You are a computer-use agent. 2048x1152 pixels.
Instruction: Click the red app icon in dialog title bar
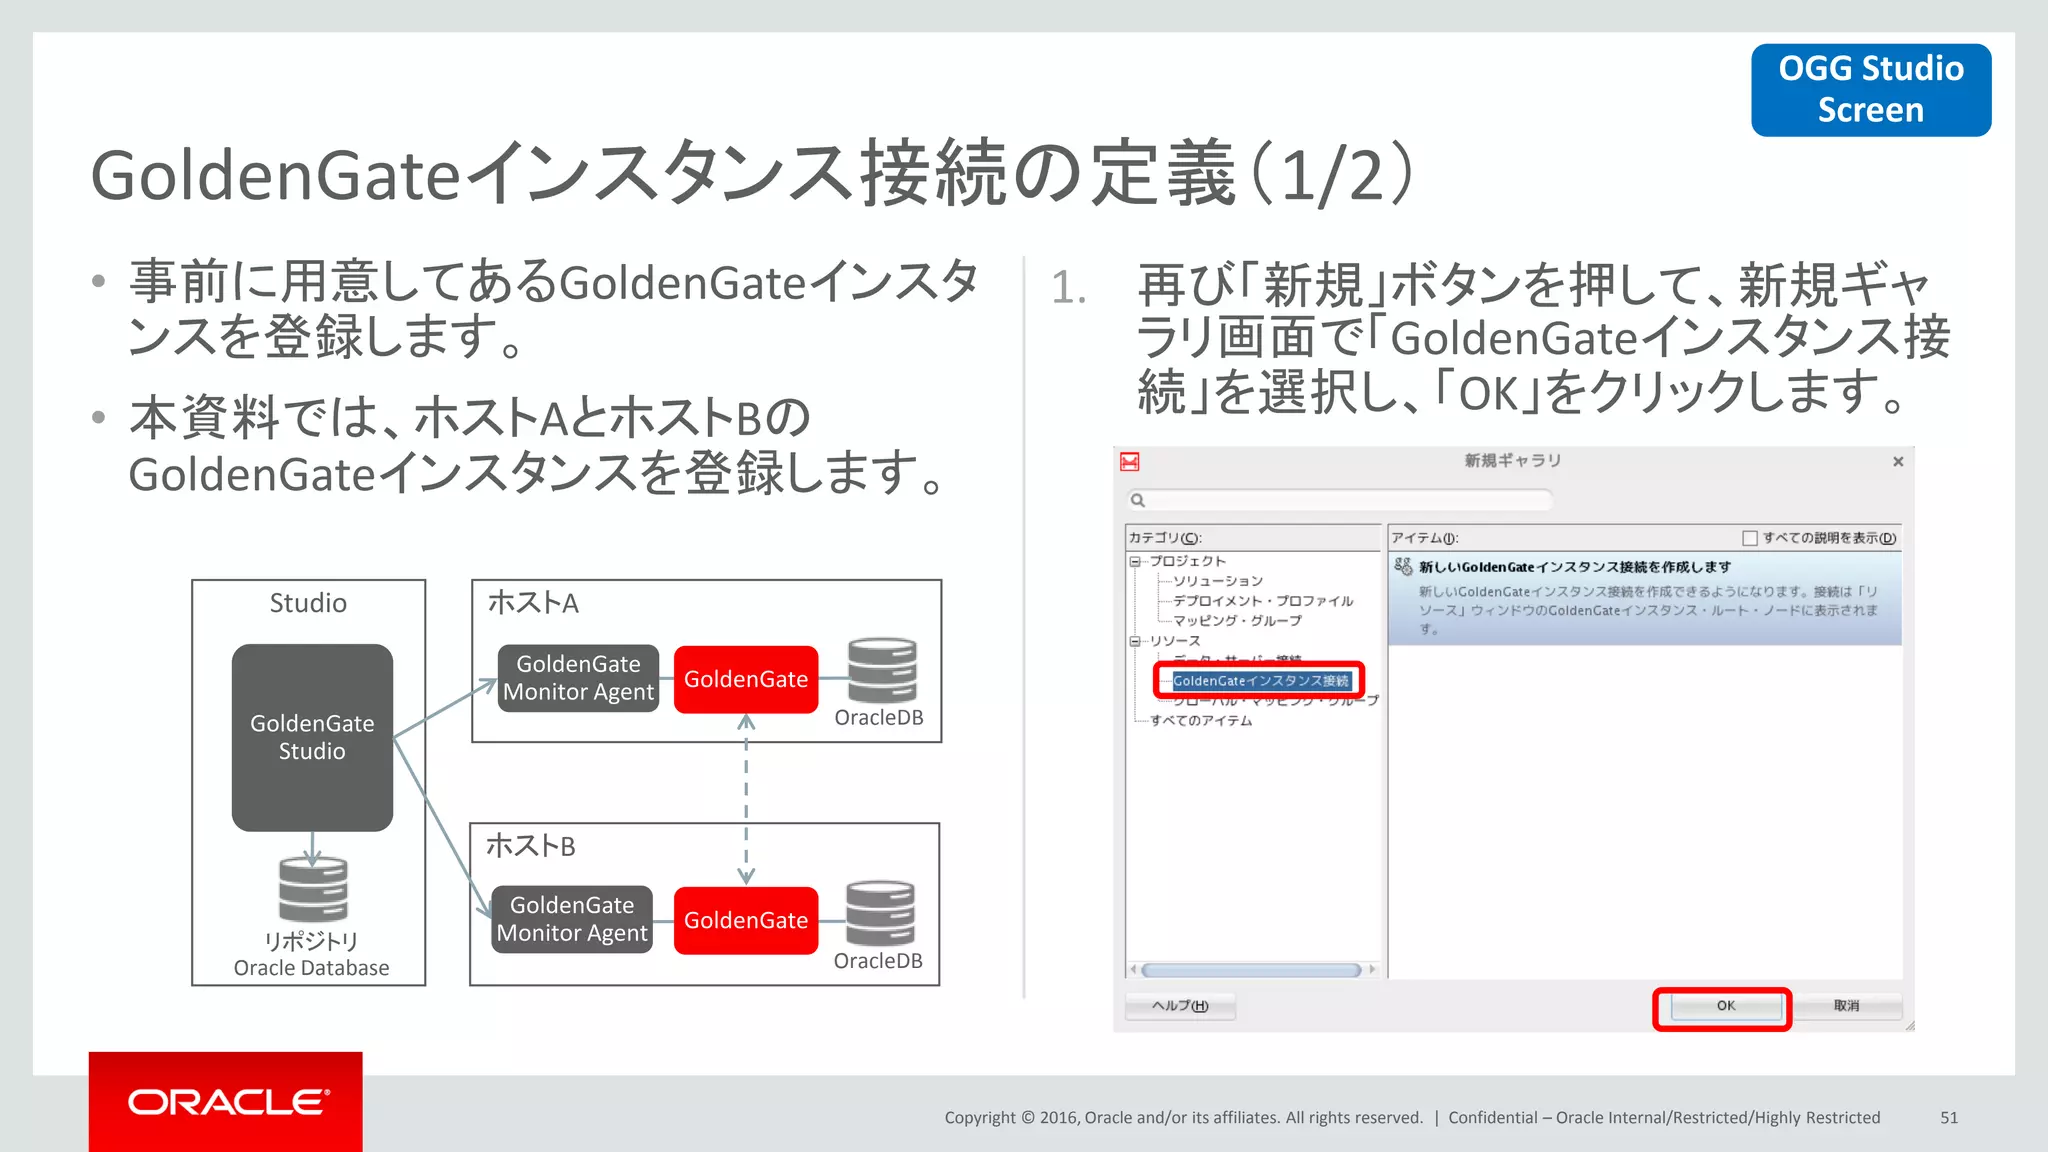pos(1130,461)
